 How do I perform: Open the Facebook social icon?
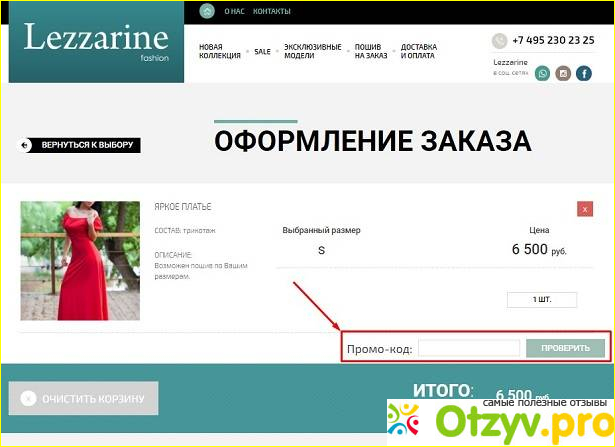coord(584,73)
